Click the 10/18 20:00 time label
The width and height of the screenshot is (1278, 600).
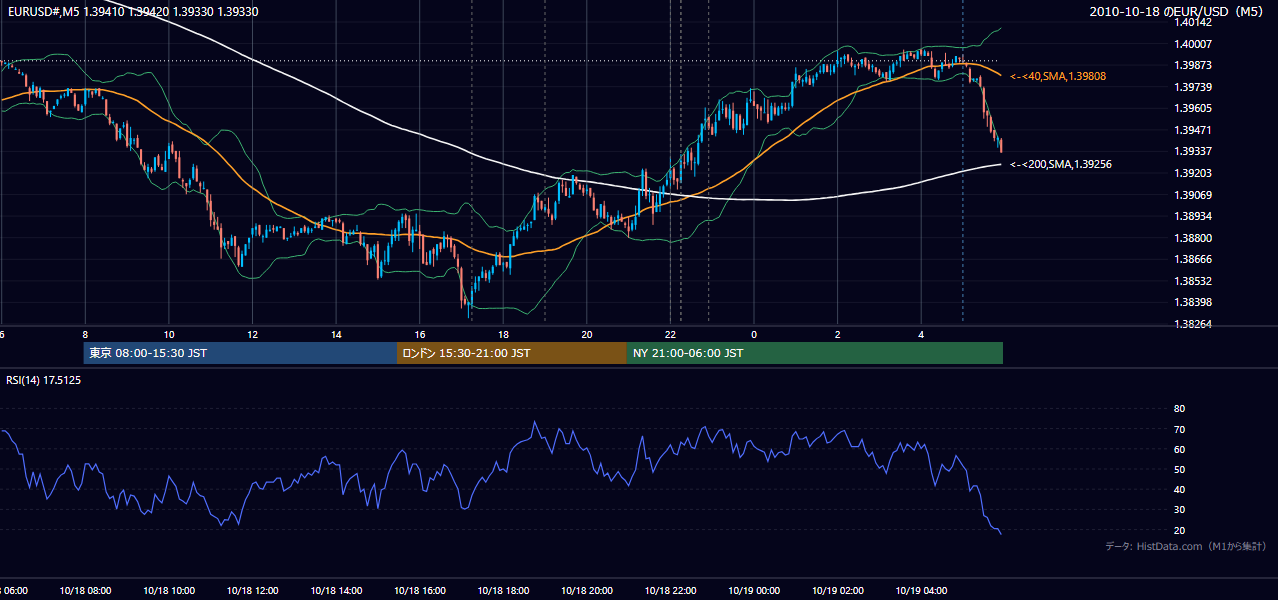point(587,591)
